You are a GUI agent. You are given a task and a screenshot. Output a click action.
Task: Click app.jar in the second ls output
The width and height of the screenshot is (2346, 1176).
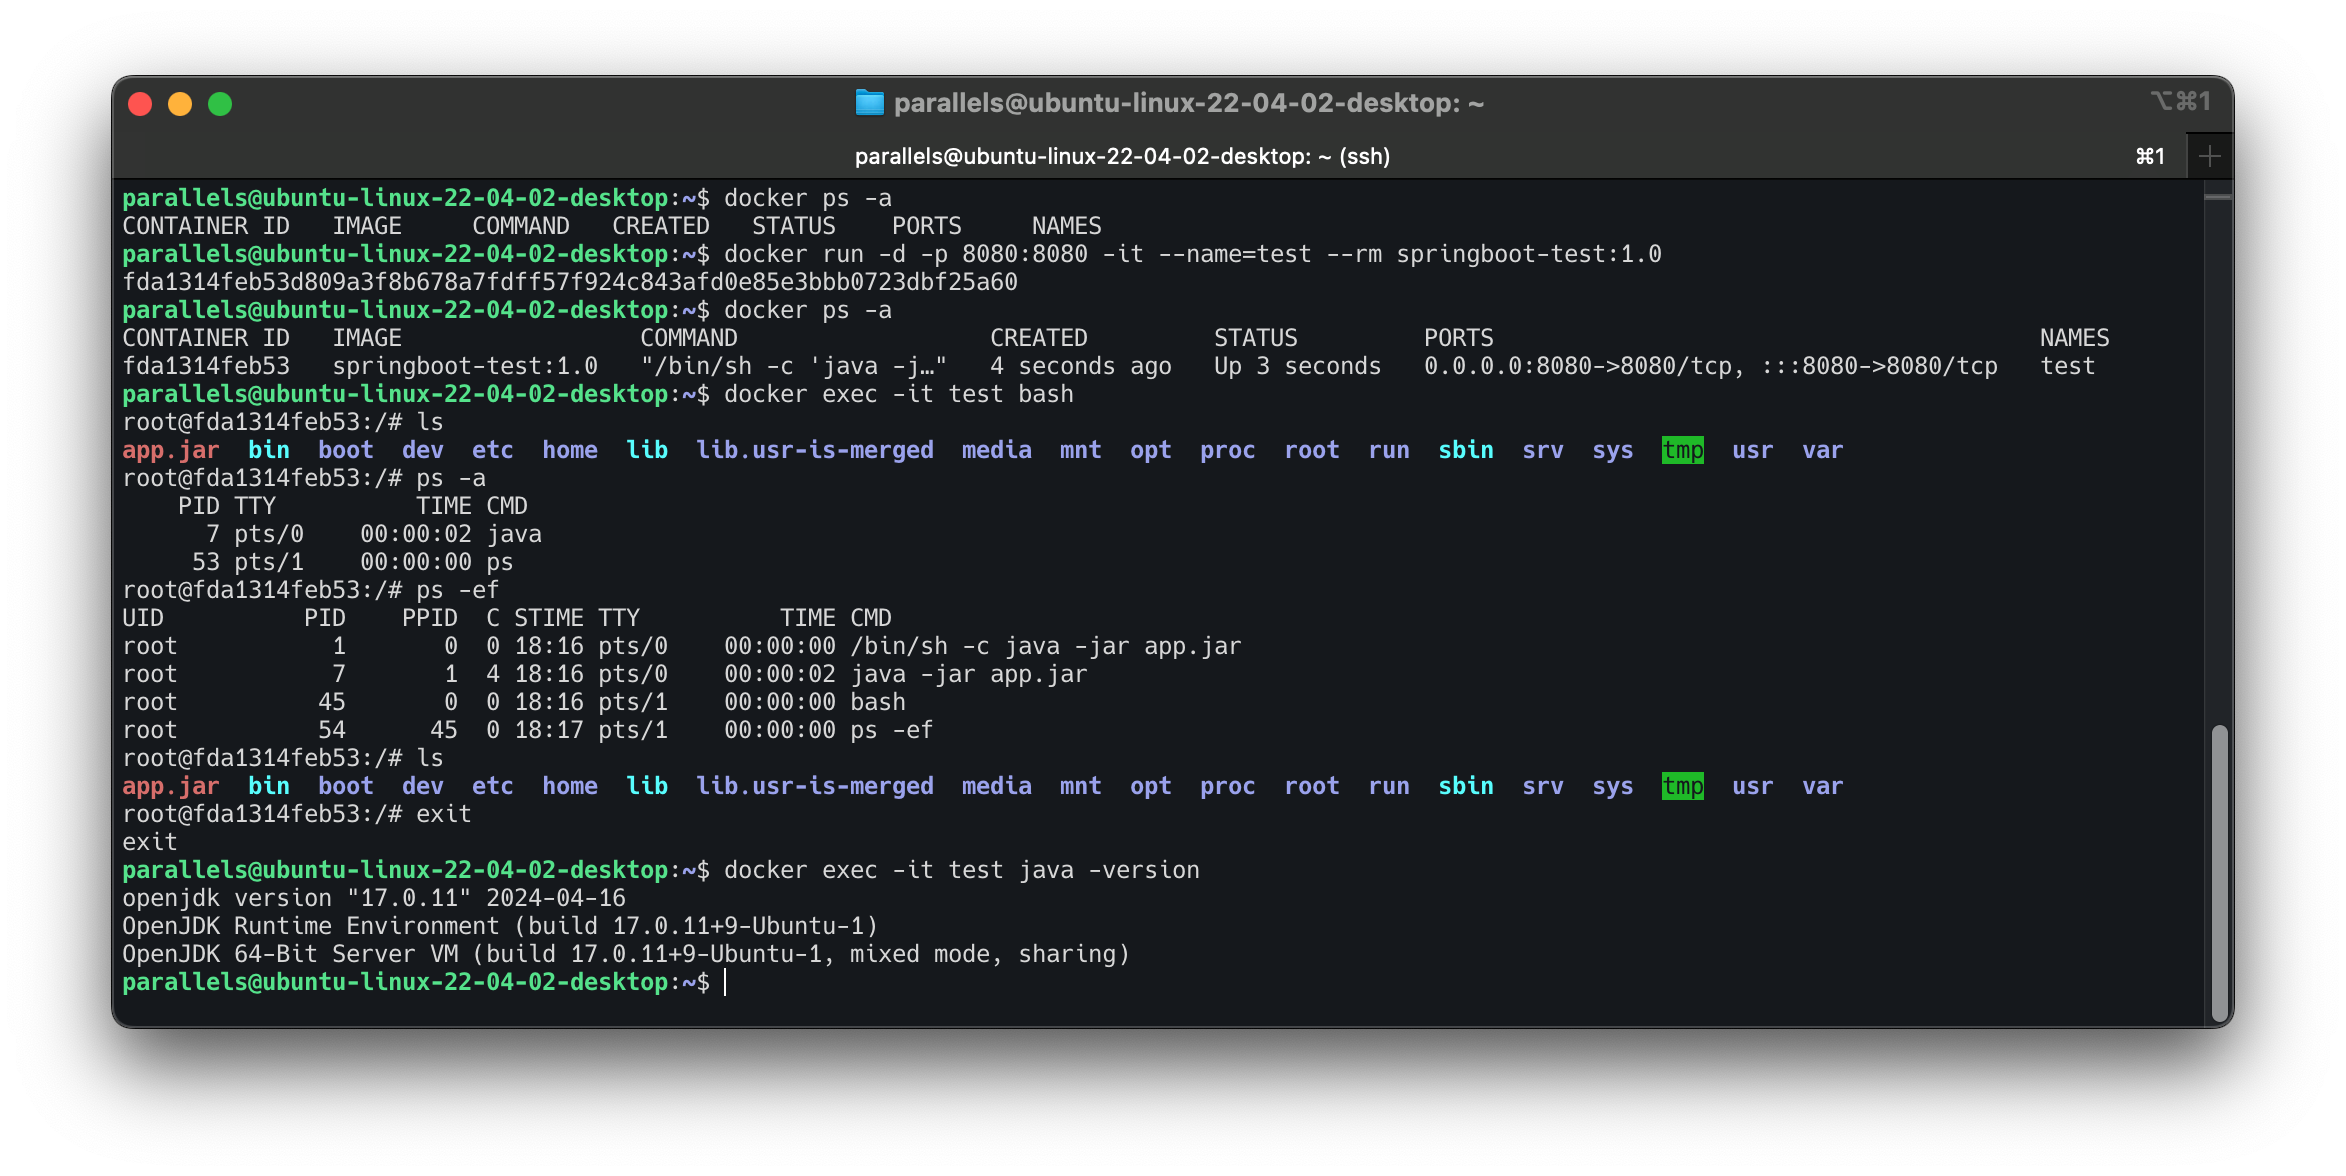click(x=170, y=786)
